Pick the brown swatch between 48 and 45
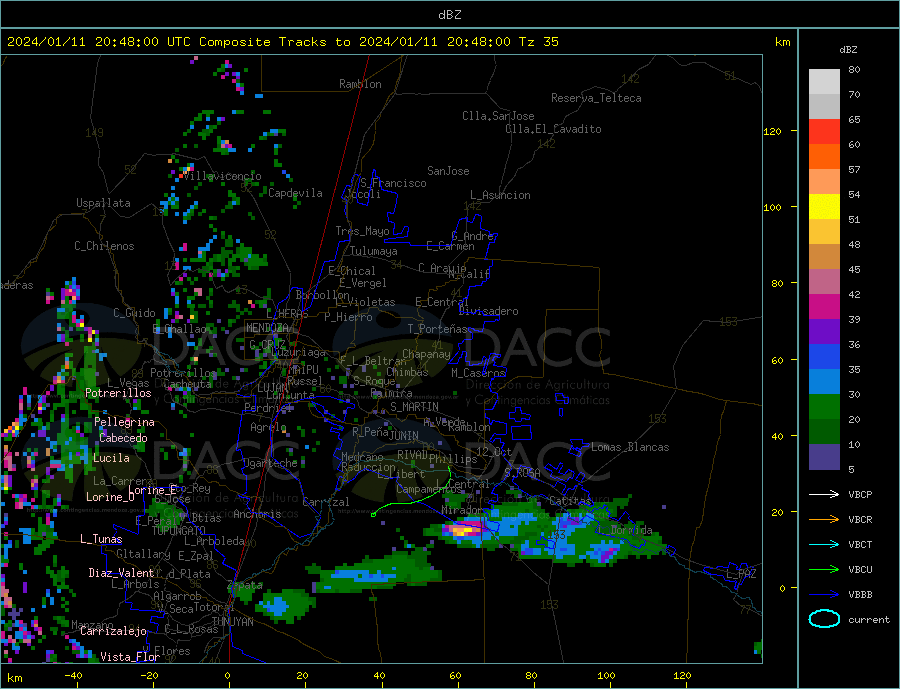Screen dimensions: 900x689 click(824, 257)
